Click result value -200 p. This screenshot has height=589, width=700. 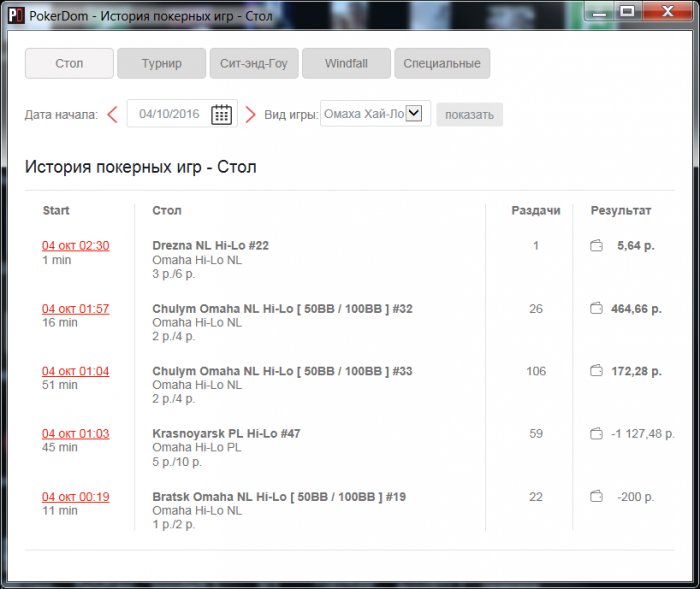[x=636, y=497]
